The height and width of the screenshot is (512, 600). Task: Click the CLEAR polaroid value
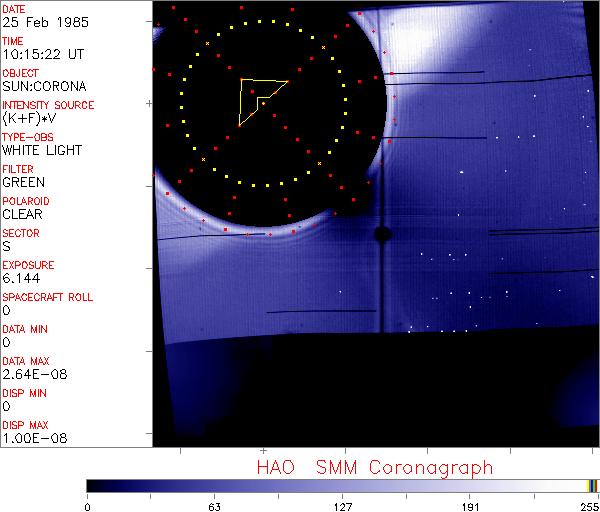coord(22,214)
